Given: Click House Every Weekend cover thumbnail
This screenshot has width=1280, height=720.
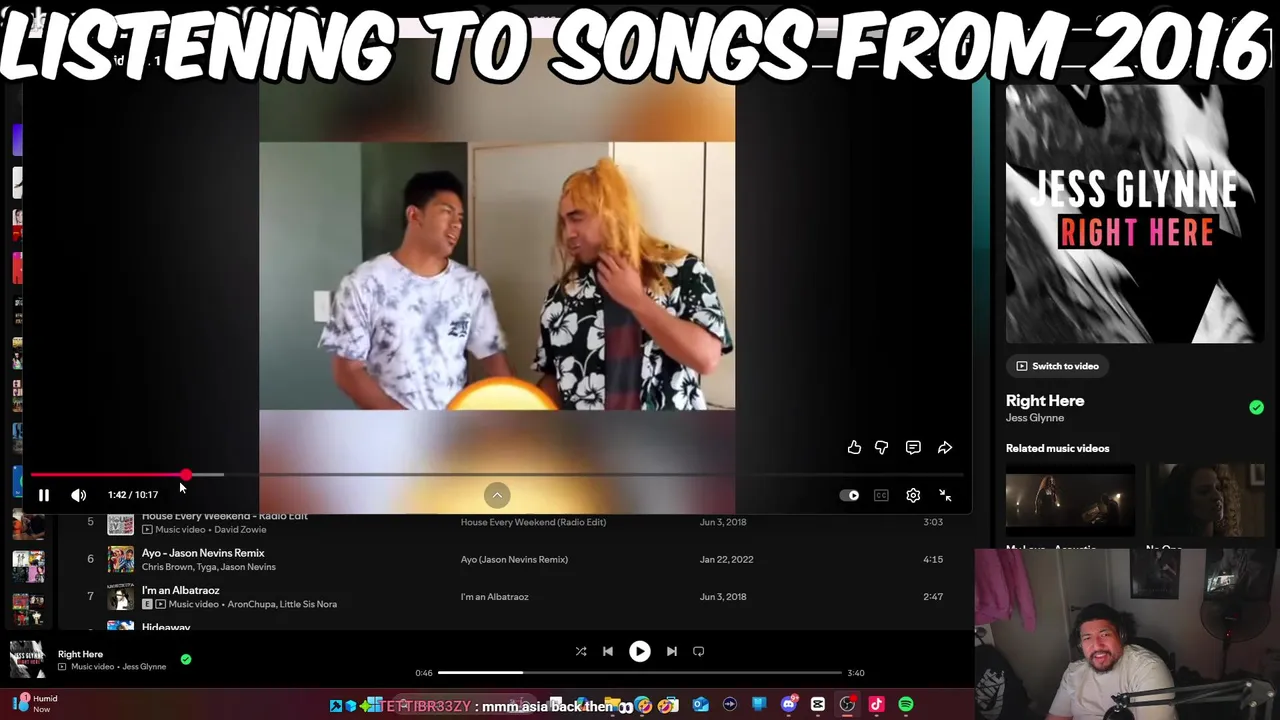Looking at the screenshot, I should [x=121, y=523].
